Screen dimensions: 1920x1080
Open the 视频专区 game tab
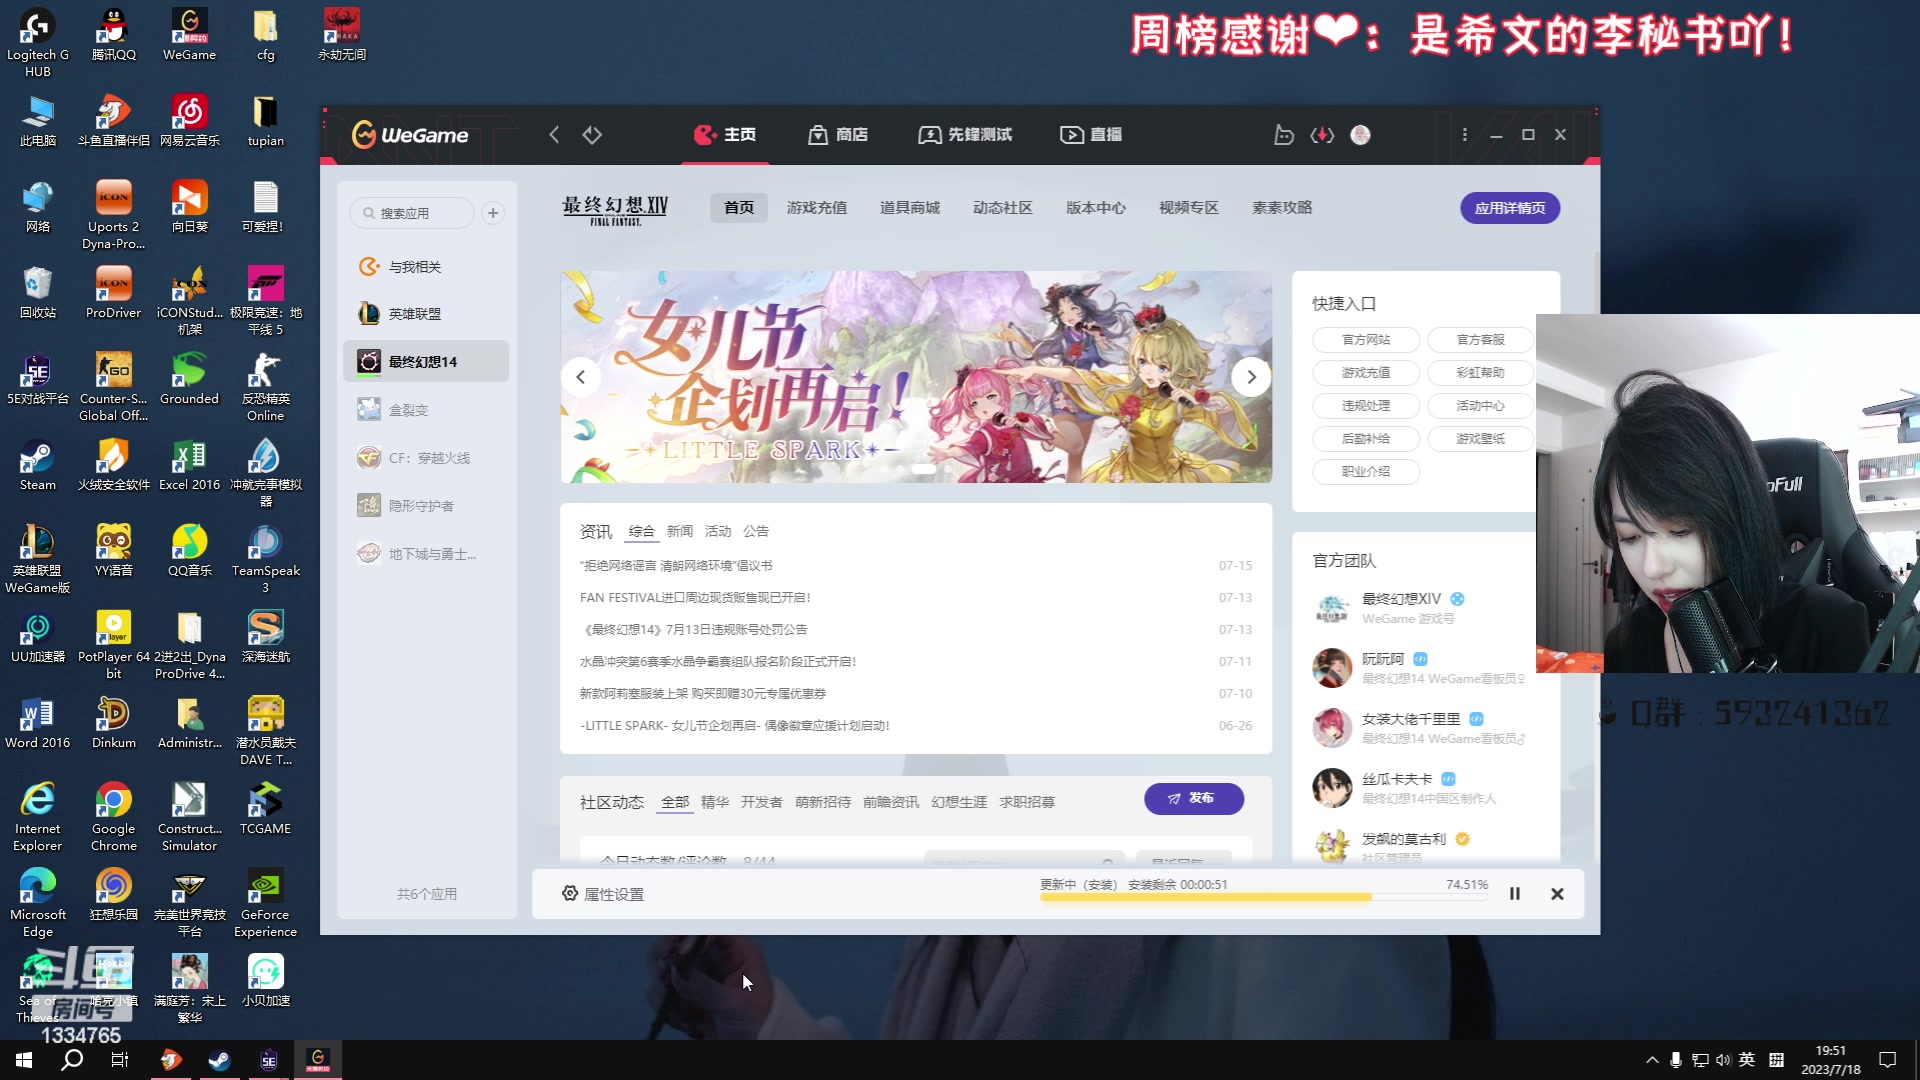[x=1189, y=207]
